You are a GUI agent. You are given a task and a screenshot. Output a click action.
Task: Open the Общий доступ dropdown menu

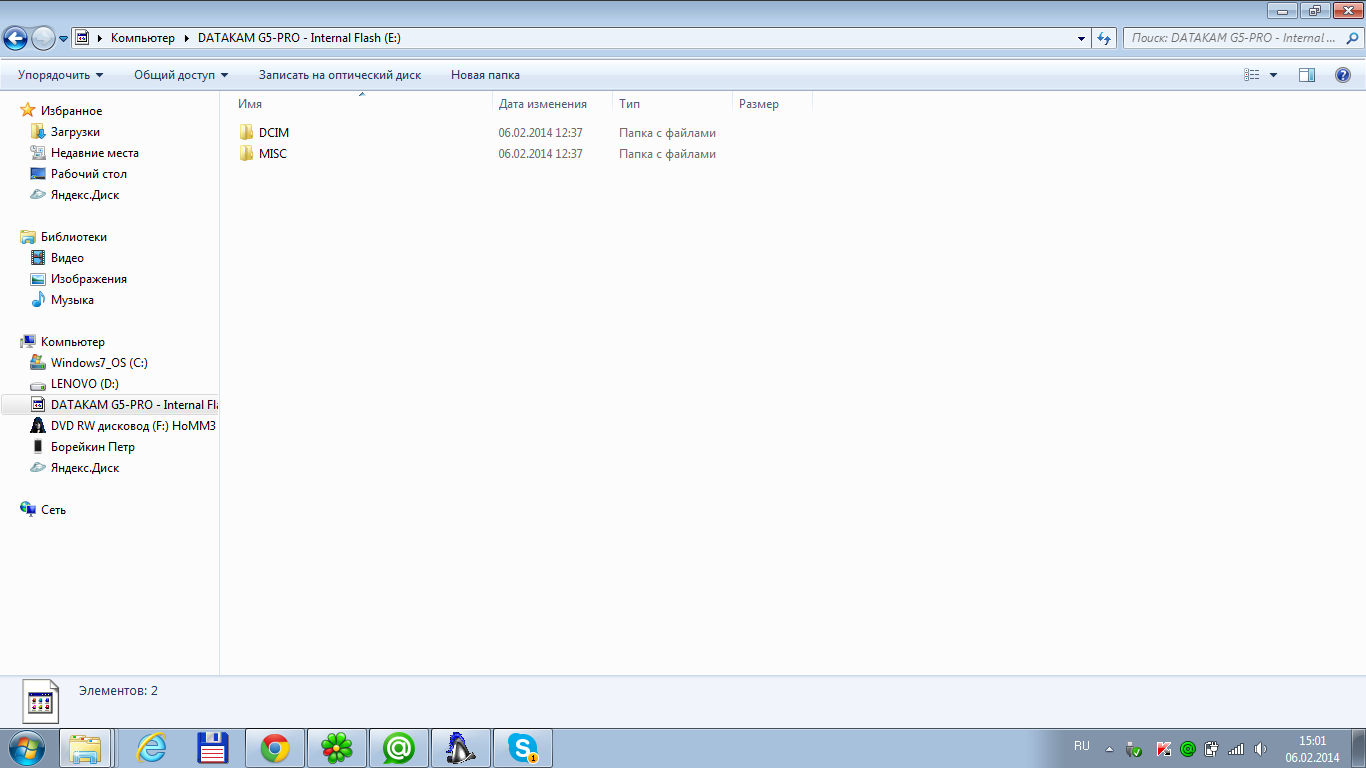[181, 75]
